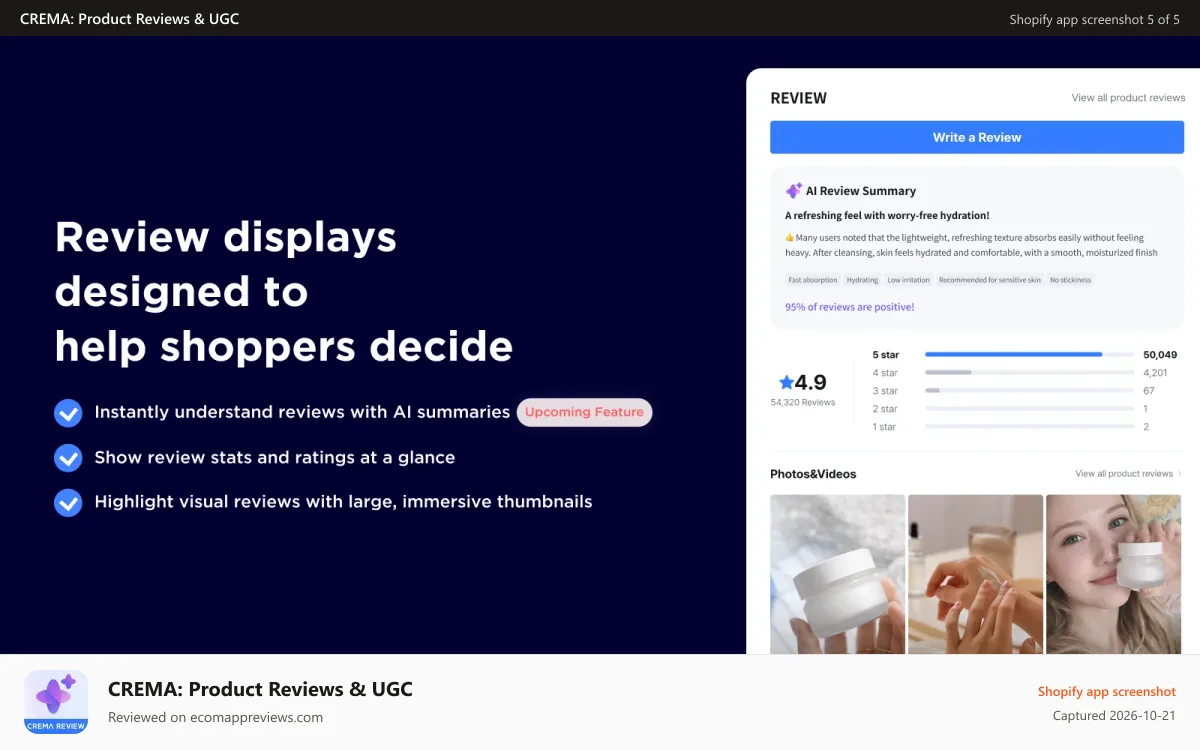Click top bar title CREMA: Product Reviews & UGC
1200x750 pixels.
click(x=129, y=18)
